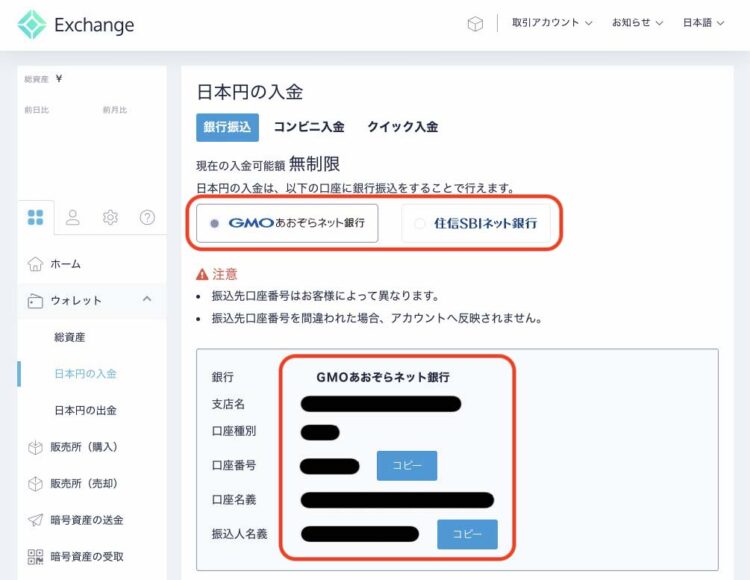Click the 無制限 deposit limit value
The image size is (750, 580).
[x=314, y=164]
